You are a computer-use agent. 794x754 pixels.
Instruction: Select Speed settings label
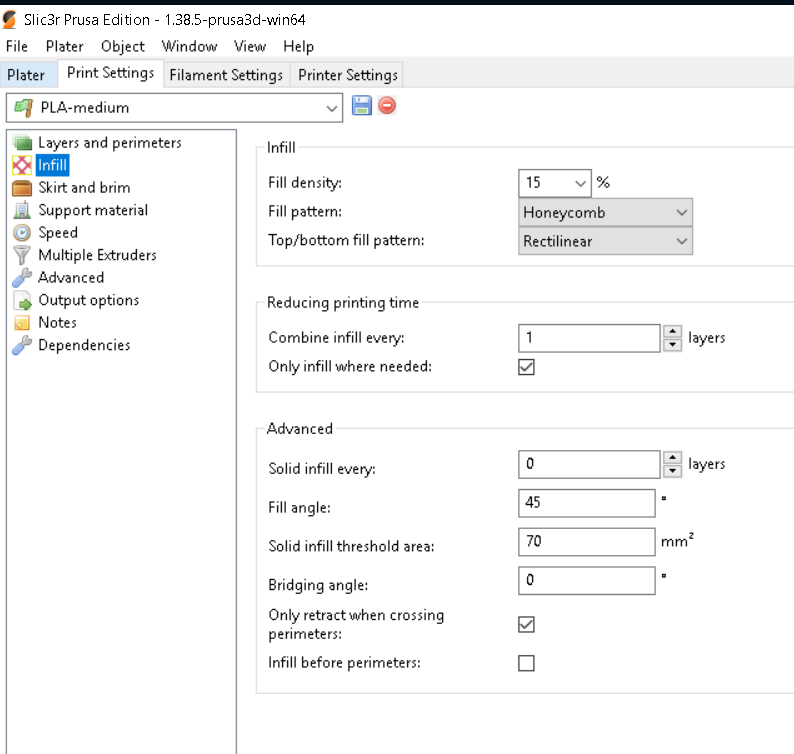click(x=58, y=232)
